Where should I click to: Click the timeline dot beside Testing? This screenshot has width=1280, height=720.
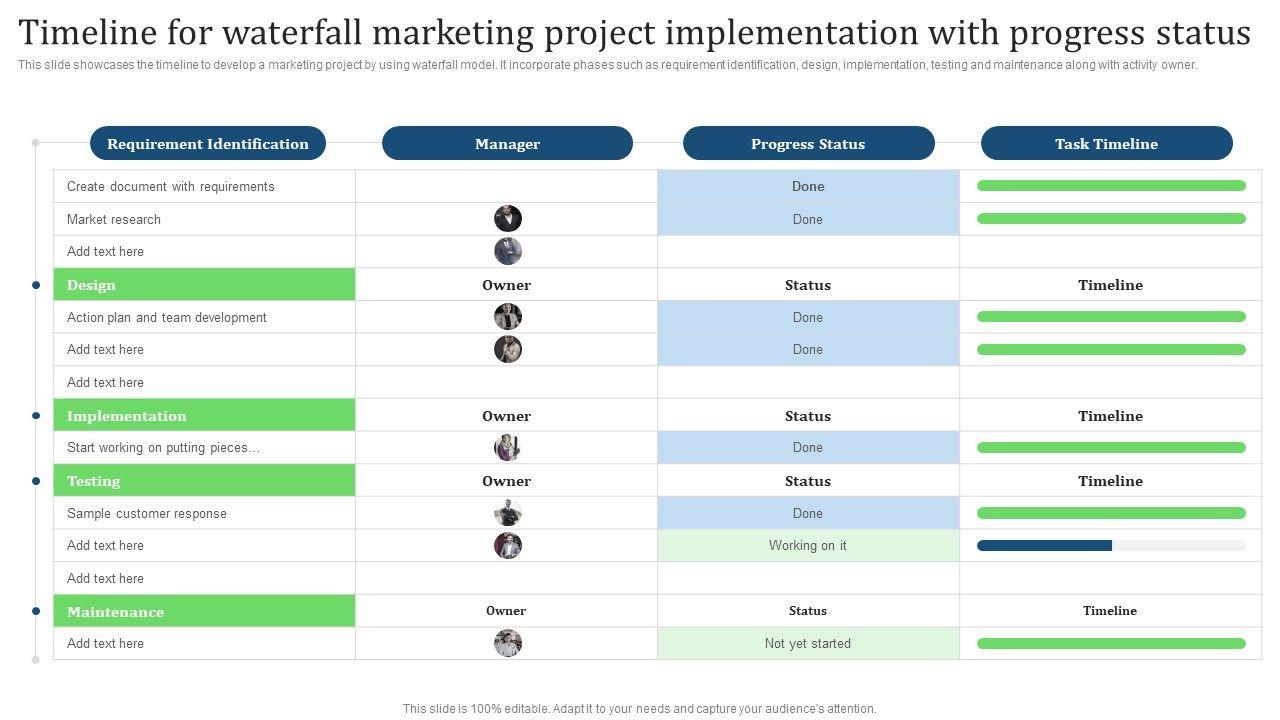click(36, 481)
